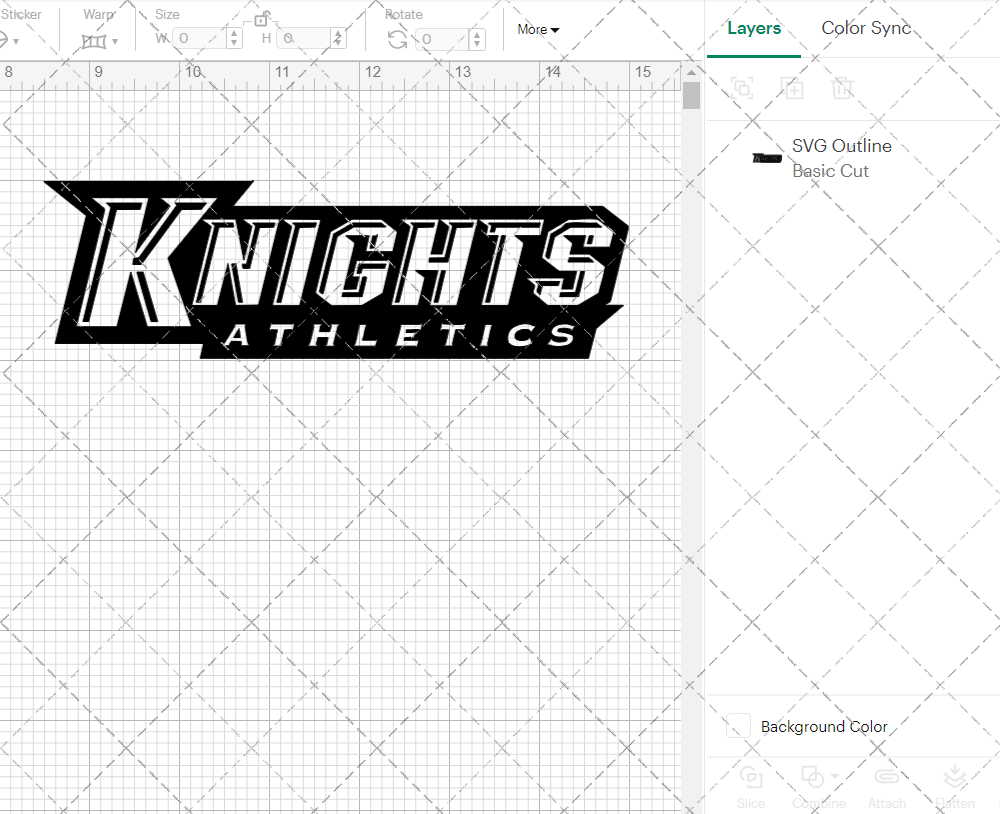Screen dimensions: 1000x814
Task: Unlock the size aspect ratio lock
Action: [262, 18]
